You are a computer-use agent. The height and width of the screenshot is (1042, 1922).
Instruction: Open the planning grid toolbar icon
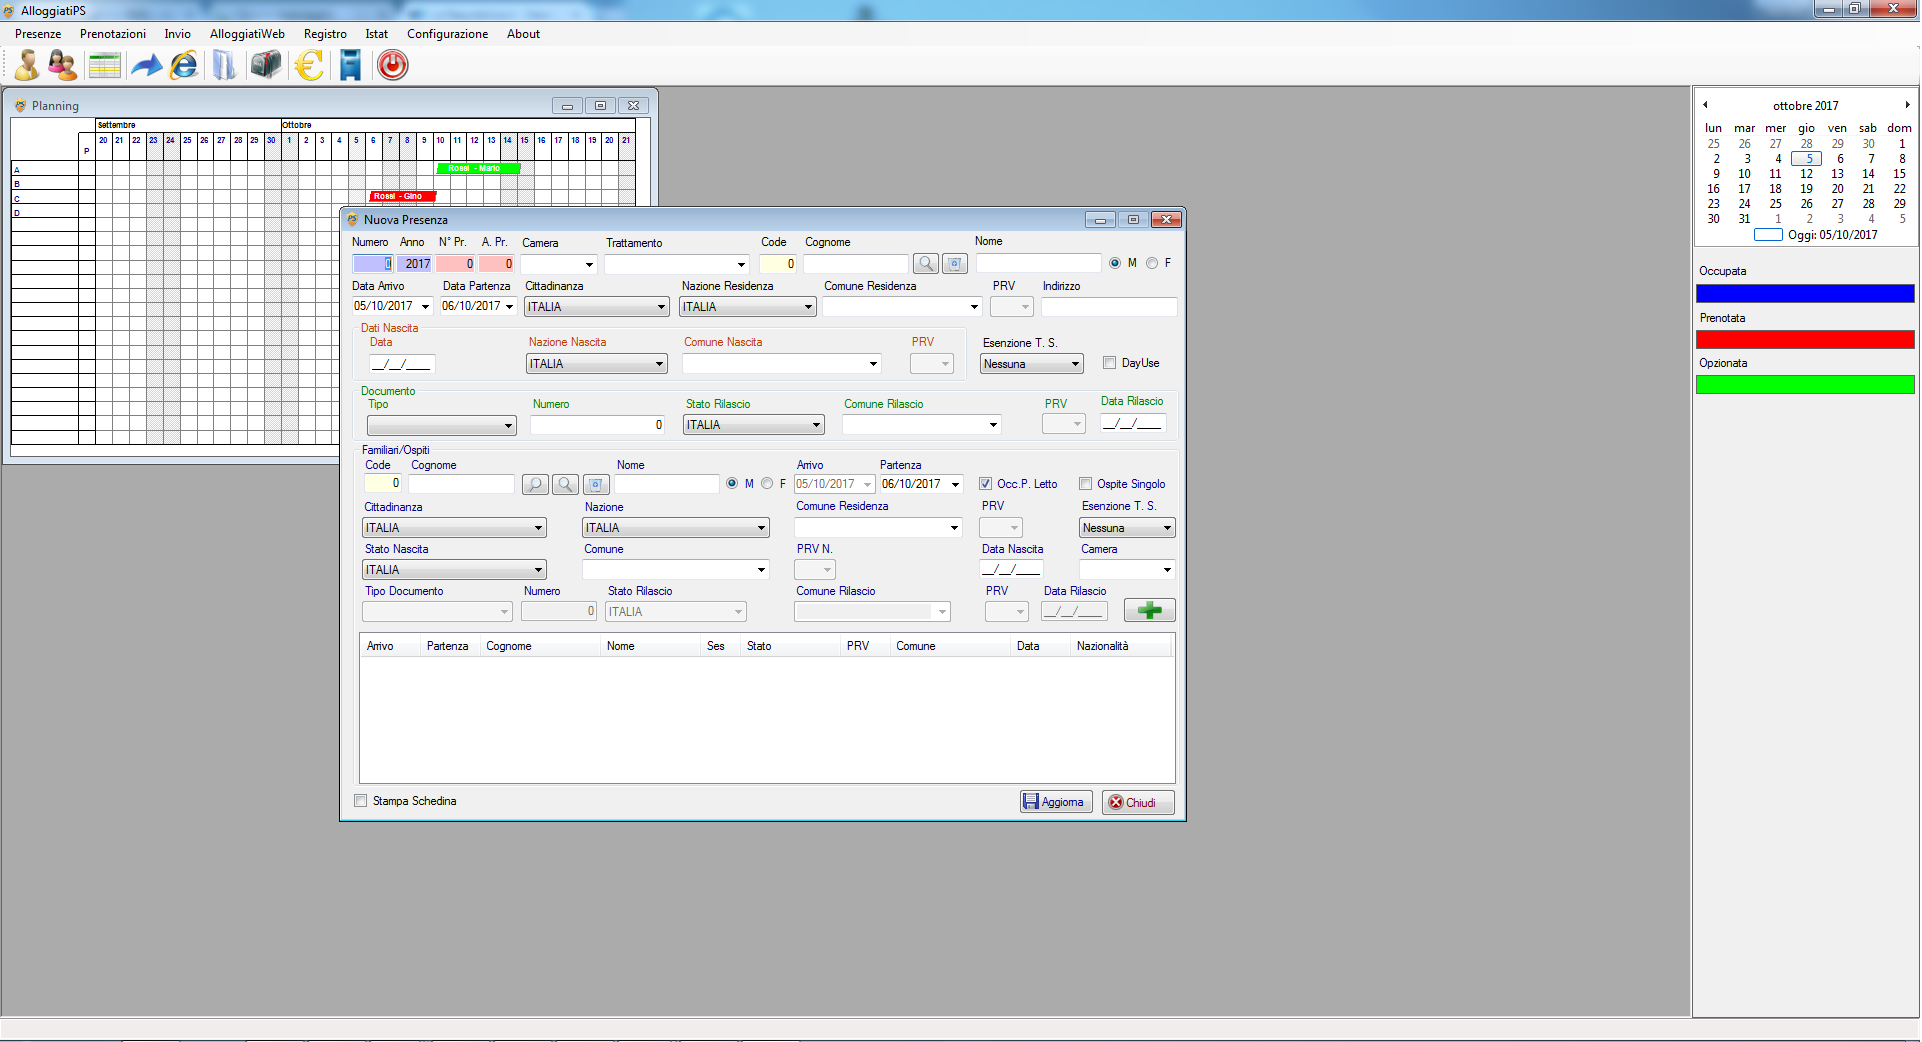104,65
